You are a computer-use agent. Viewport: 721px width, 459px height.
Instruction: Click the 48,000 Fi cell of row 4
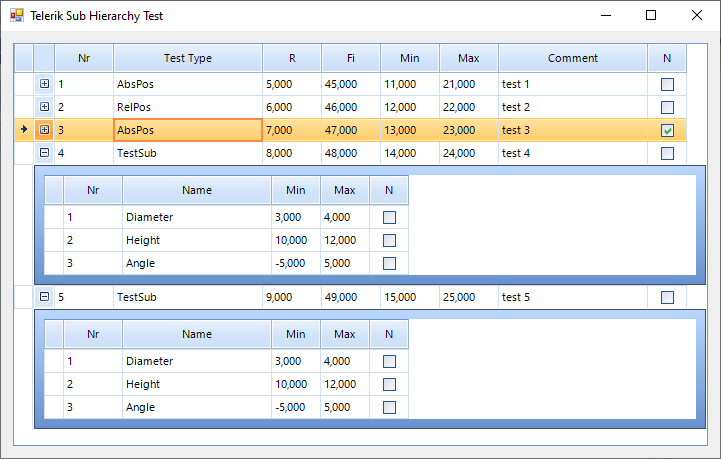point(351,153)
